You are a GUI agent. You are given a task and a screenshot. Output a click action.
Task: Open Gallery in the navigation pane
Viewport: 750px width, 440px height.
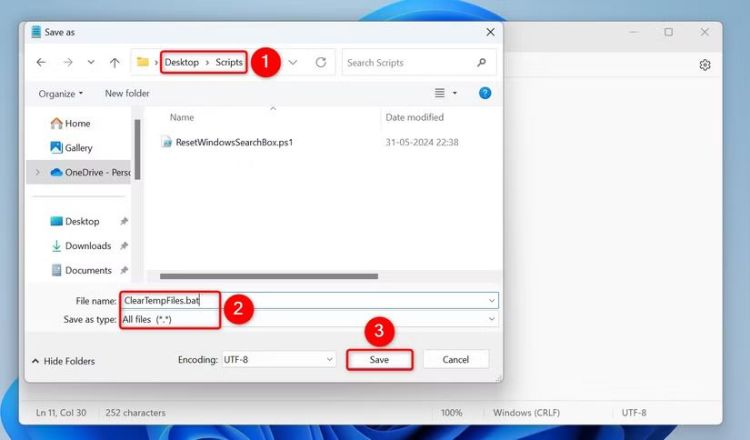(x=78, y=147)
